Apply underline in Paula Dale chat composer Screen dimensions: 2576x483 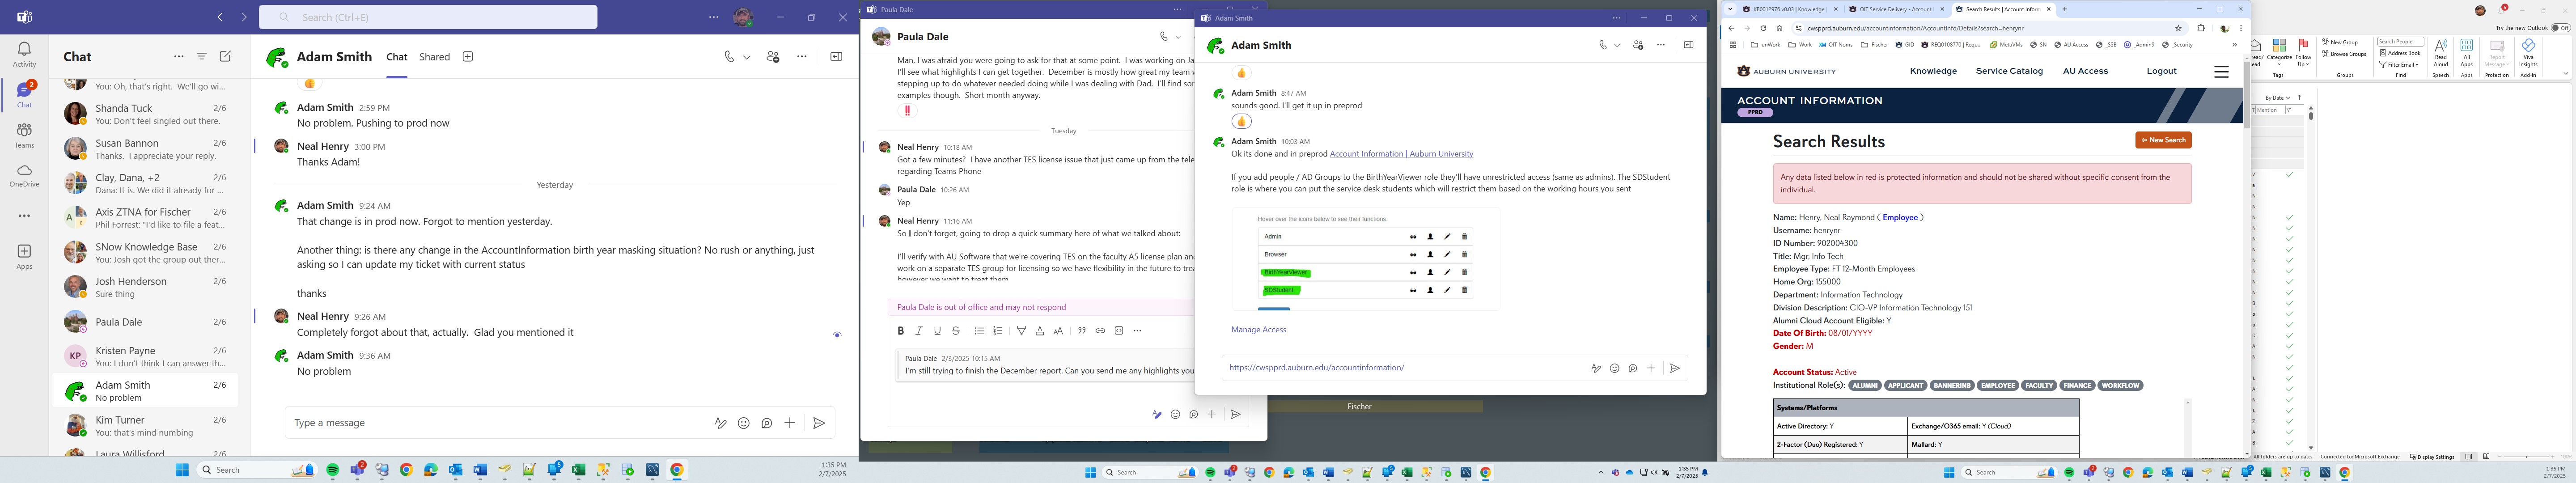[937, 331]
